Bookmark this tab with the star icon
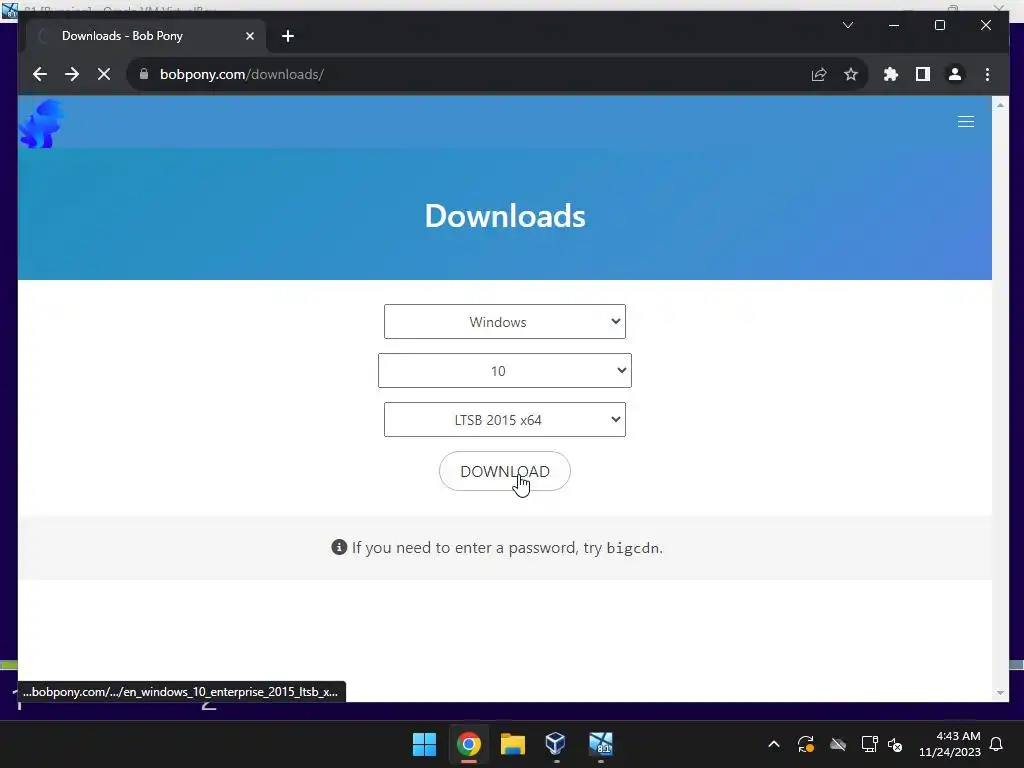 coord(850,74)
